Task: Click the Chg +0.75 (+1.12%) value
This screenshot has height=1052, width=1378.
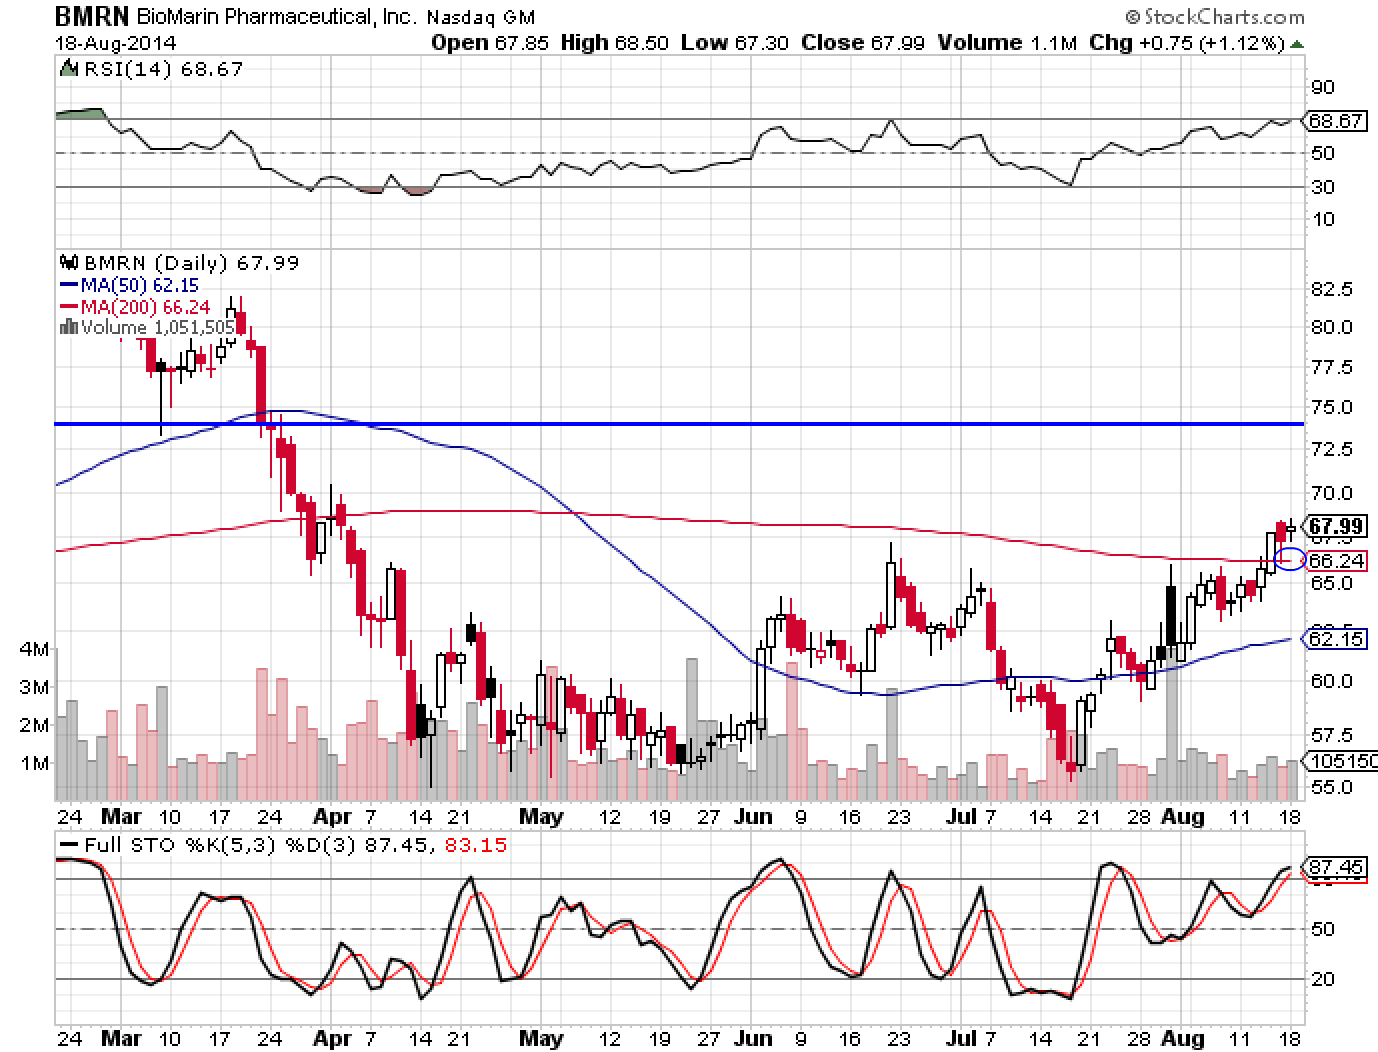Action: pyautogui.click(x=1187, y=43)
